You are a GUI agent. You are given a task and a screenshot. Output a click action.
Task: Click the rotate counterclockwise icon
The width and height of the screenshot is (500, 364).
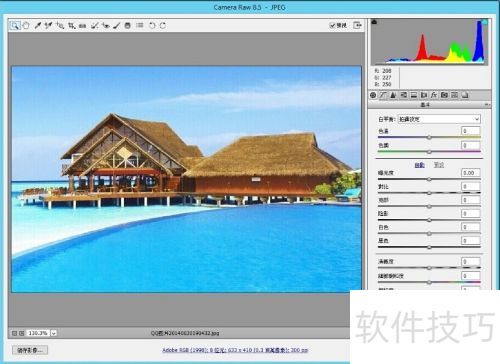pyautogui.click(x=152, y=25)
